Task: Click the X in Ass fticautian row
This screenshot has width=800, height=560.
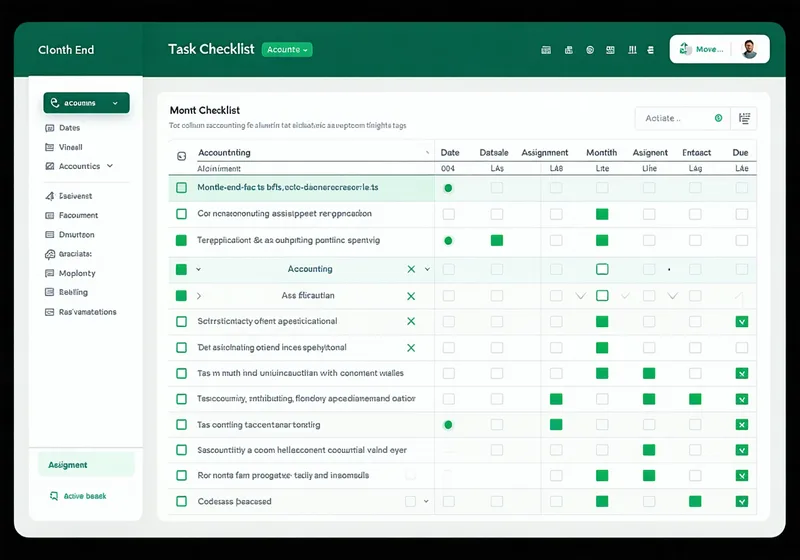Action: coord(411,296)
